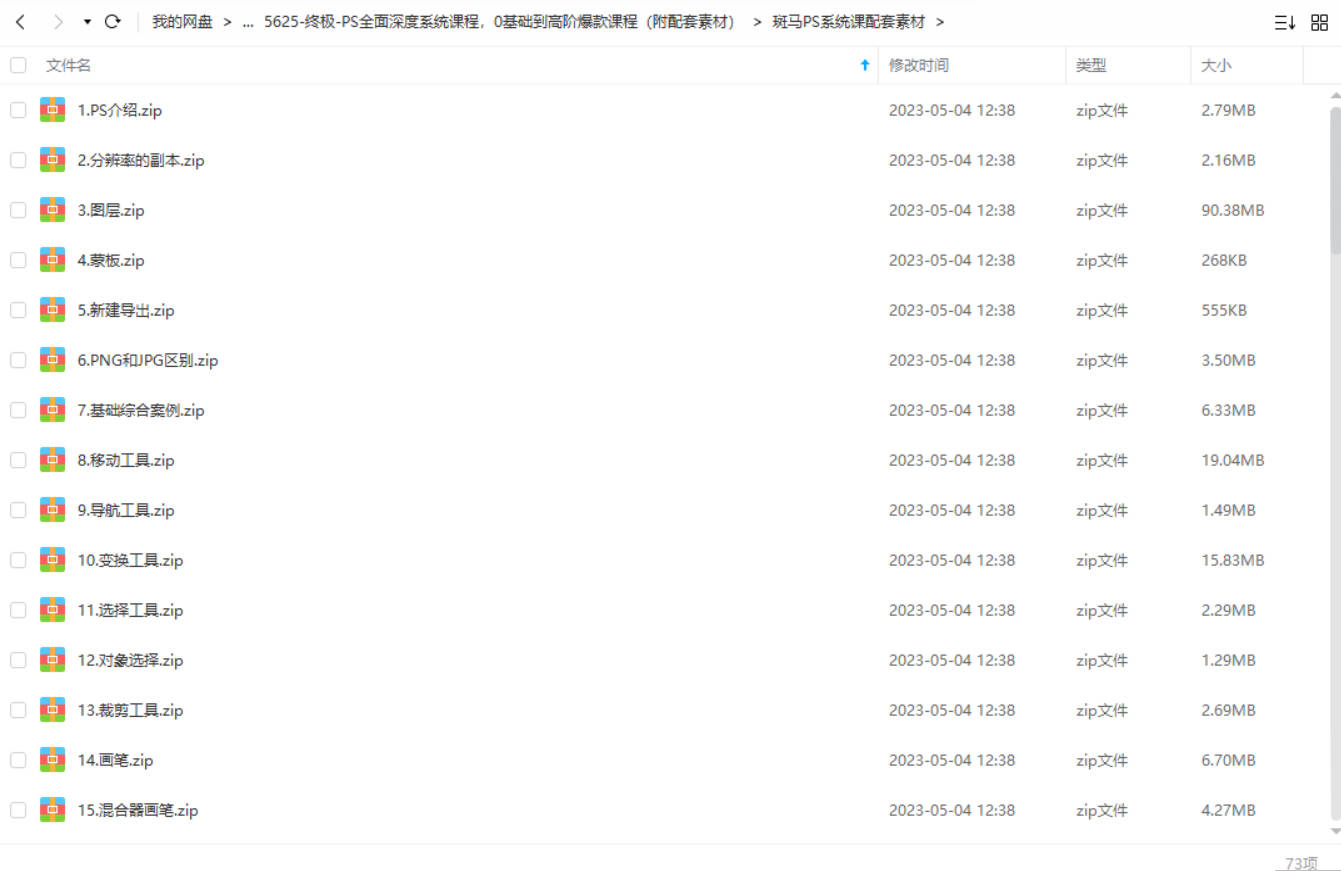Image resolution: width=1341 pixels, height=871 pixels.
Task: Check the box for 2.分辨率的副本.zip
Action: coord(18,160)
